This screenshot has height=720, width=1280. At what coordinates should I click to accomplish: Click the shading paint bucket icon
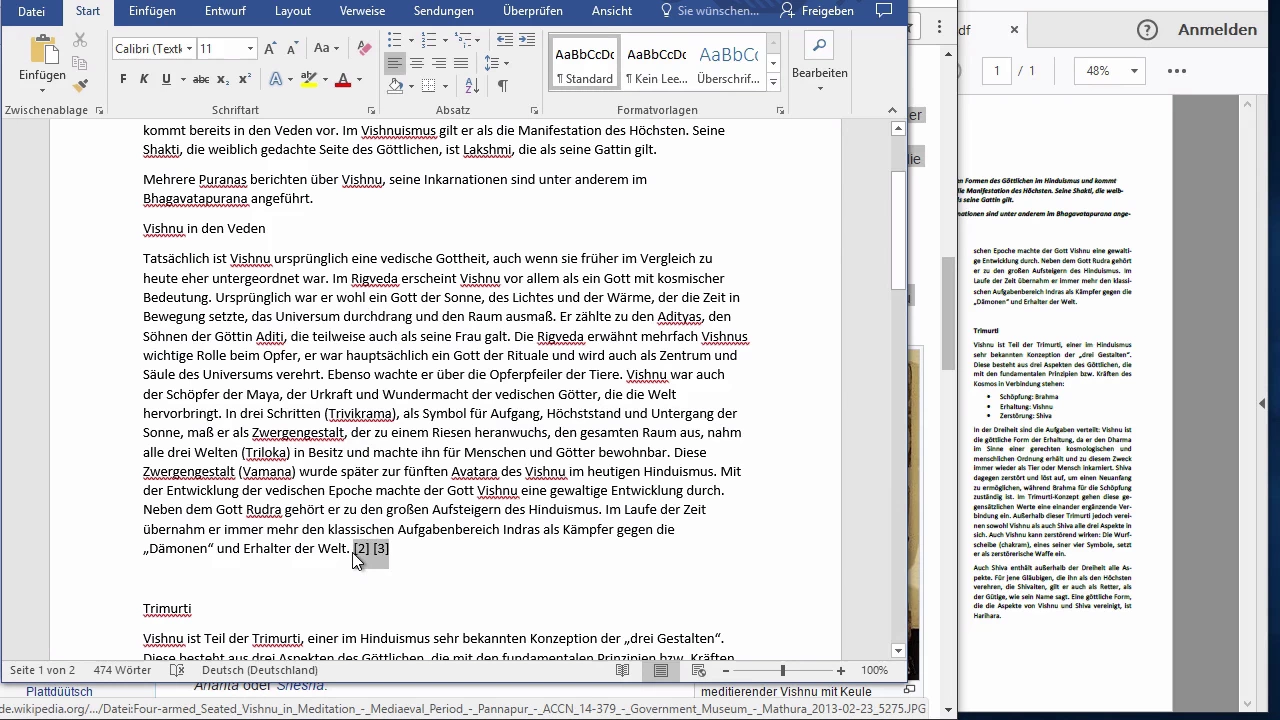(x=395, y=86)
